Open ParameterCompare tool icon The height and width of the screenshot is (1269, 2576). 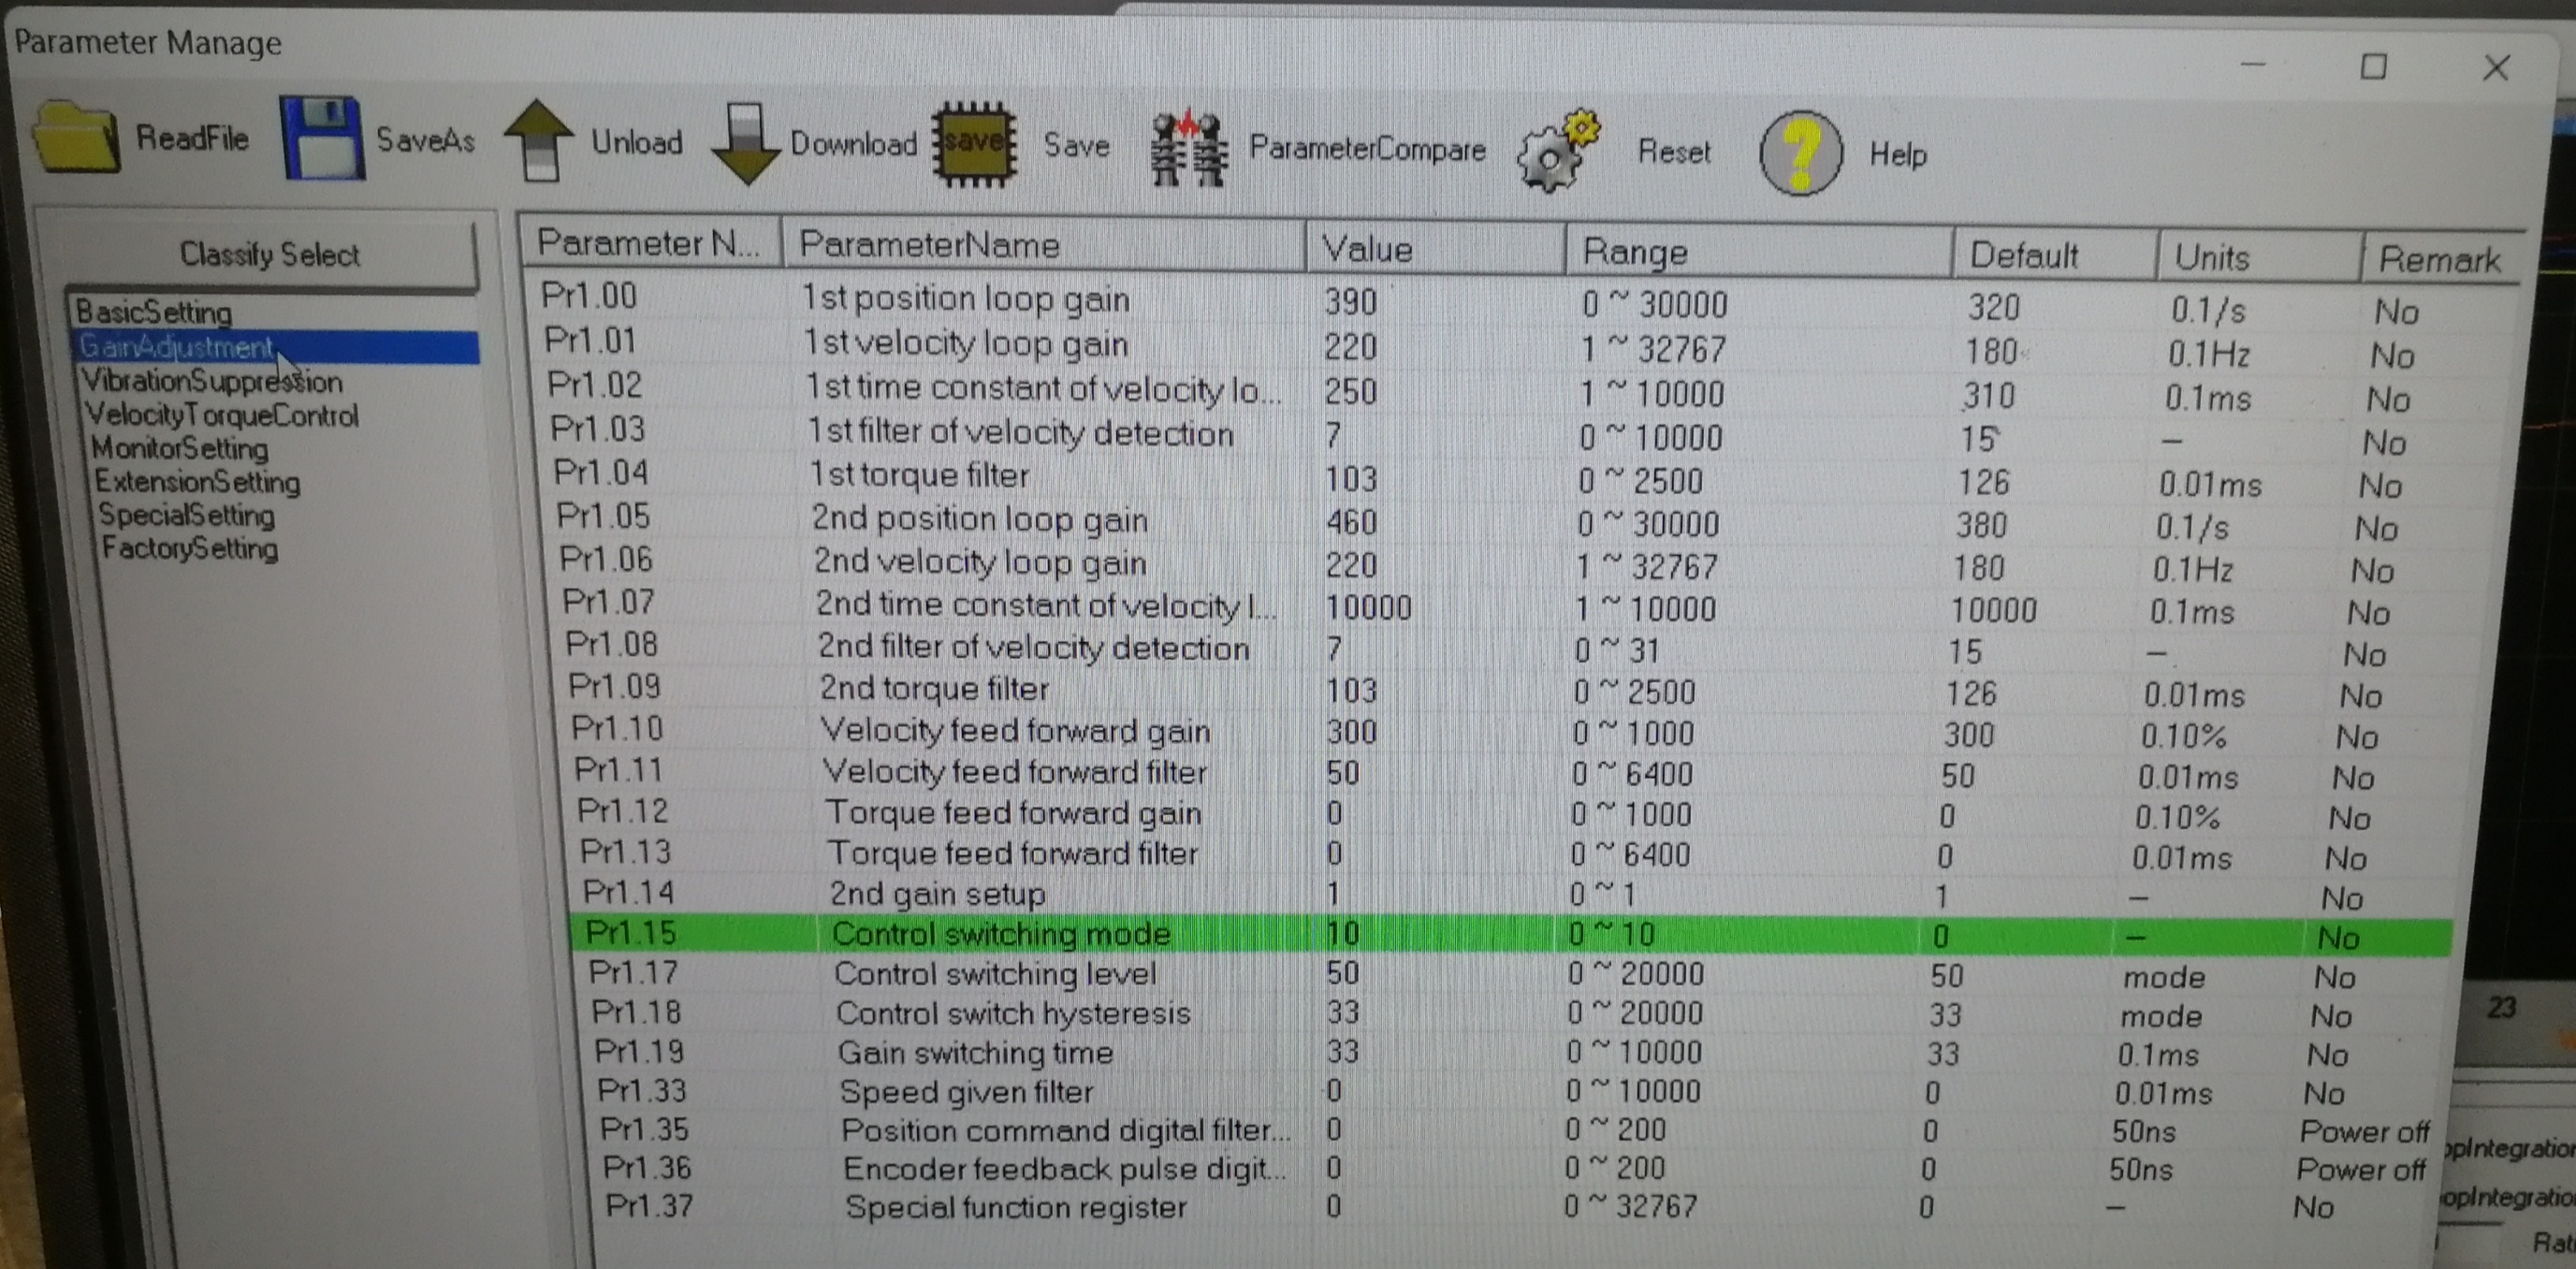click(x=1189, y=149)
